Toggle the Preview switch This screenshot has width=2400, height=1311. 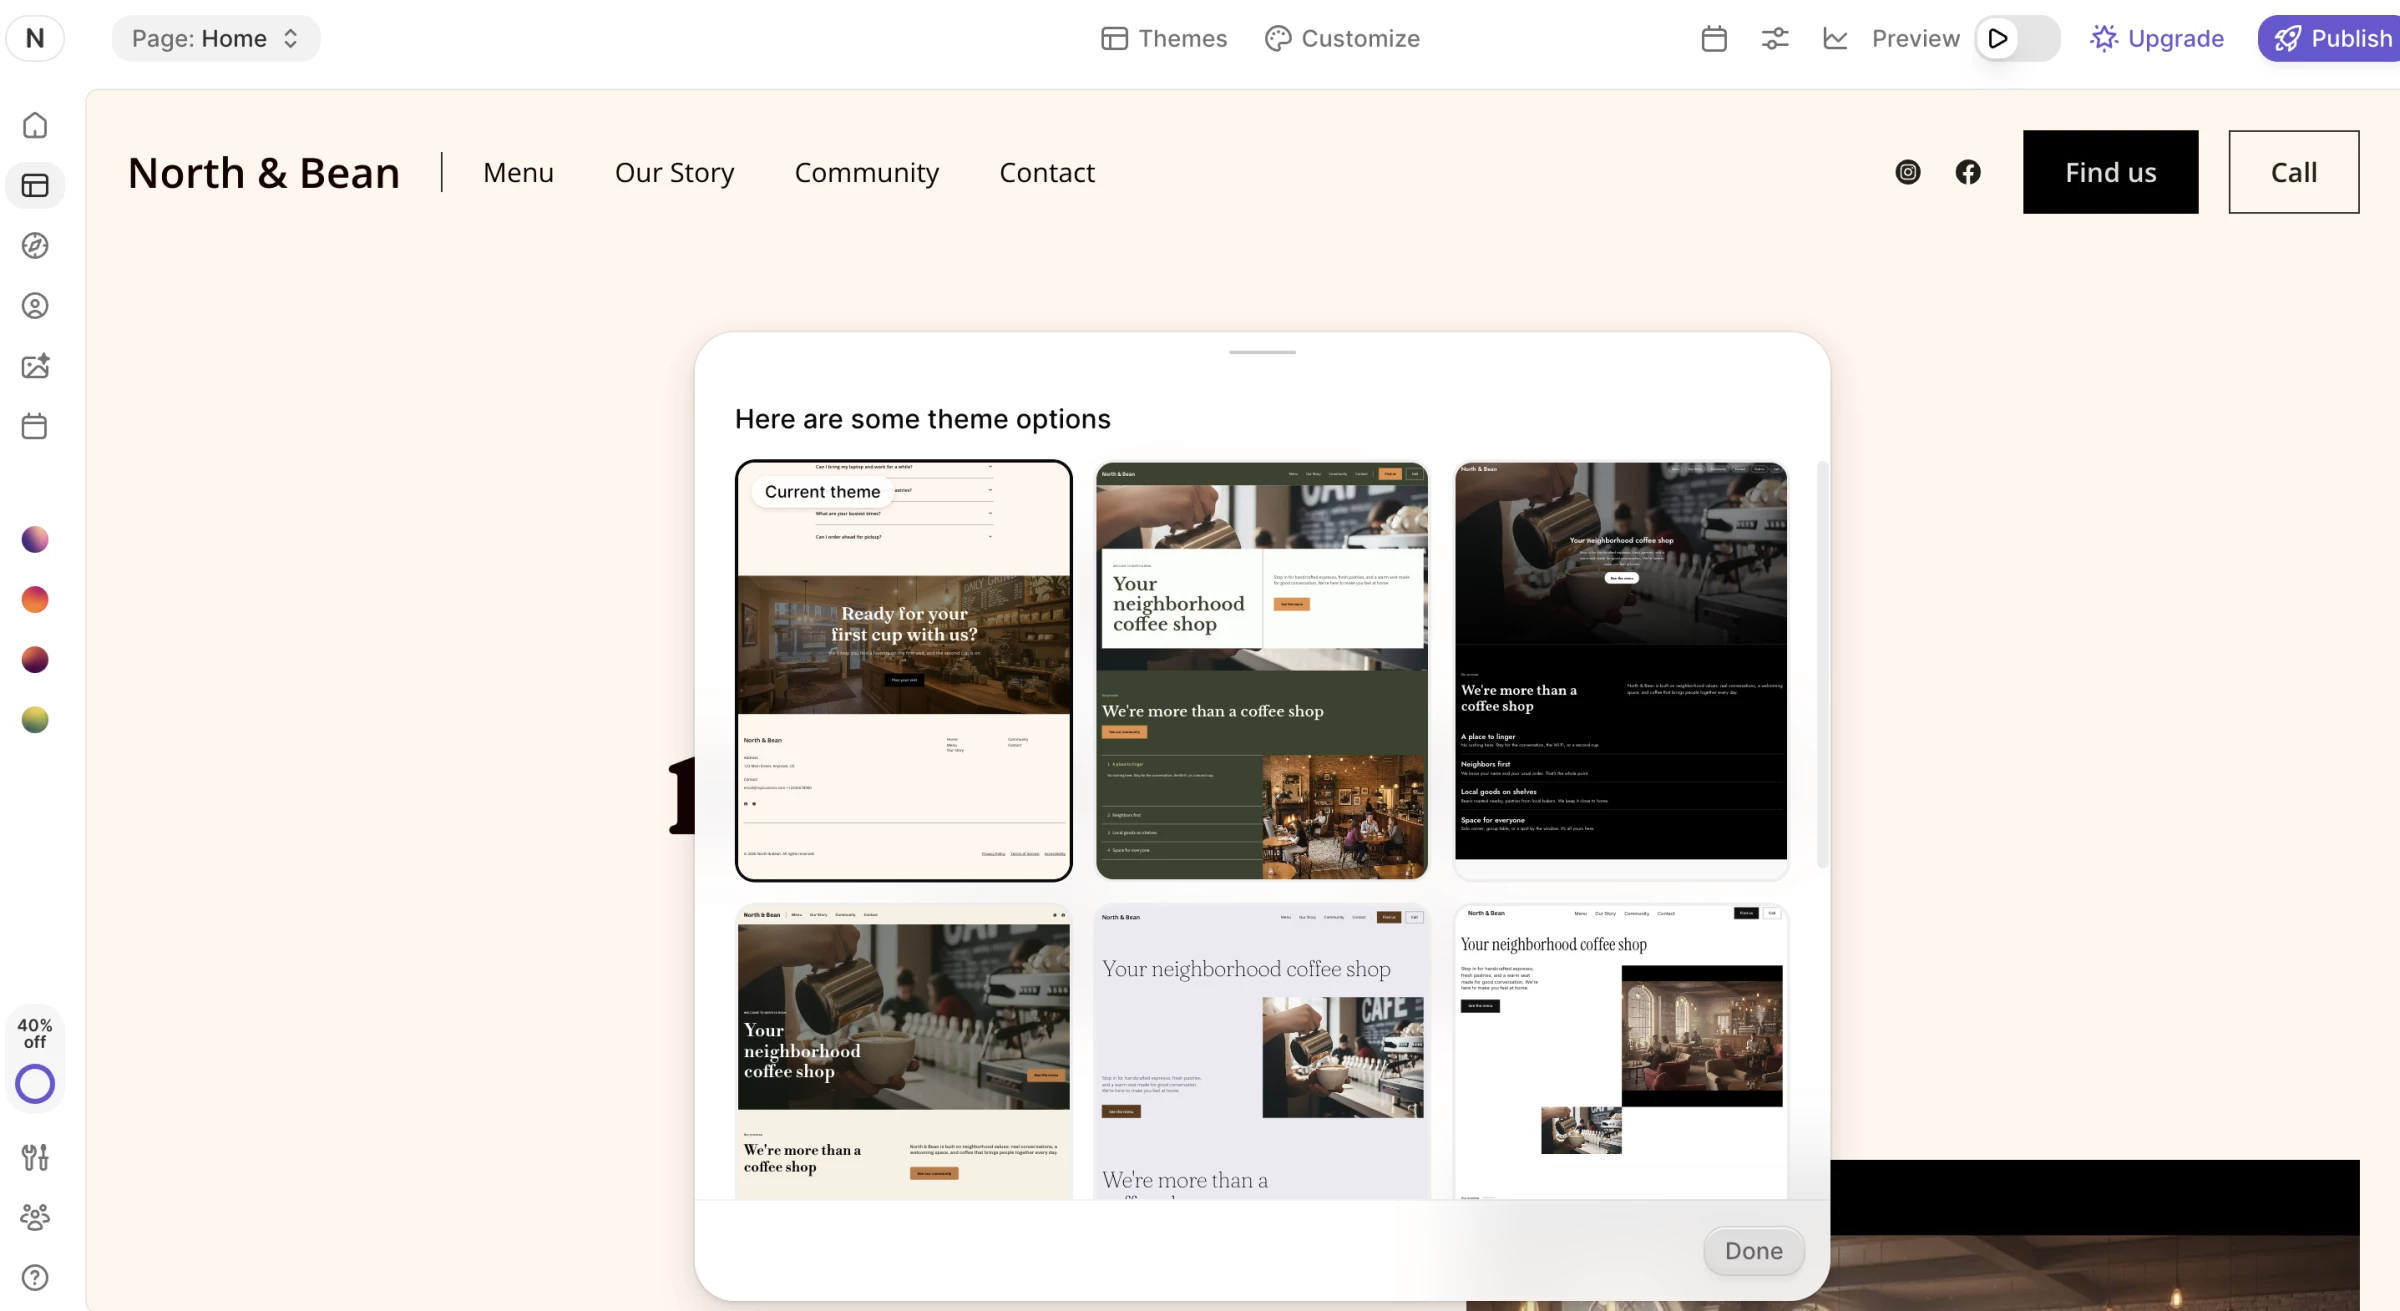pyautogui.click(x=2017, y=38)
